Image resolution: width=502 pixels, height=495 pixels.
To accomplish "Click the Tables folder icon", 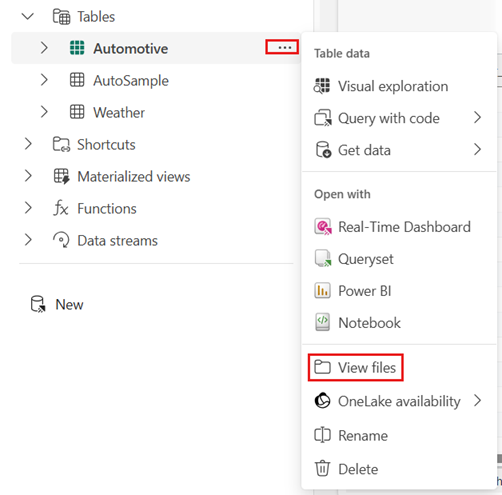I will 61,17.
